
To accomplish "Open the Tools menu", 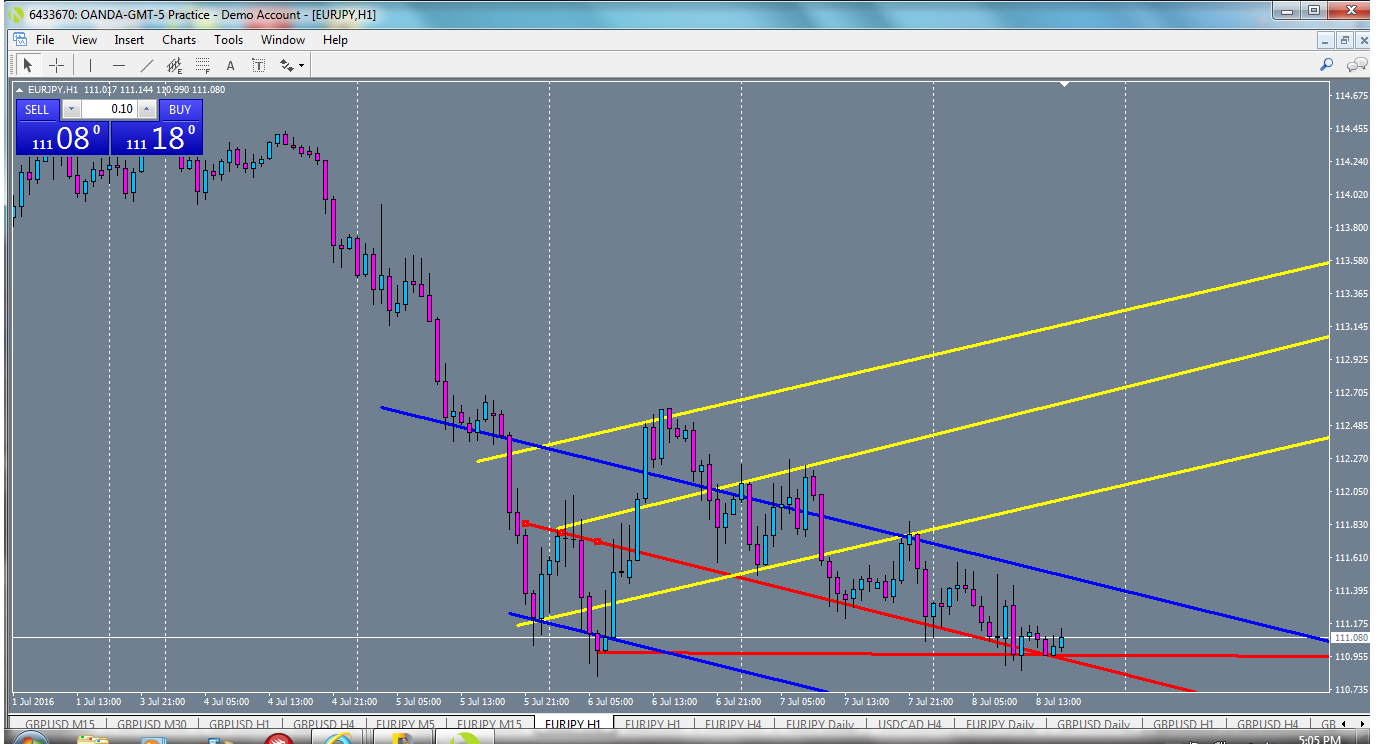I will 228,40.
